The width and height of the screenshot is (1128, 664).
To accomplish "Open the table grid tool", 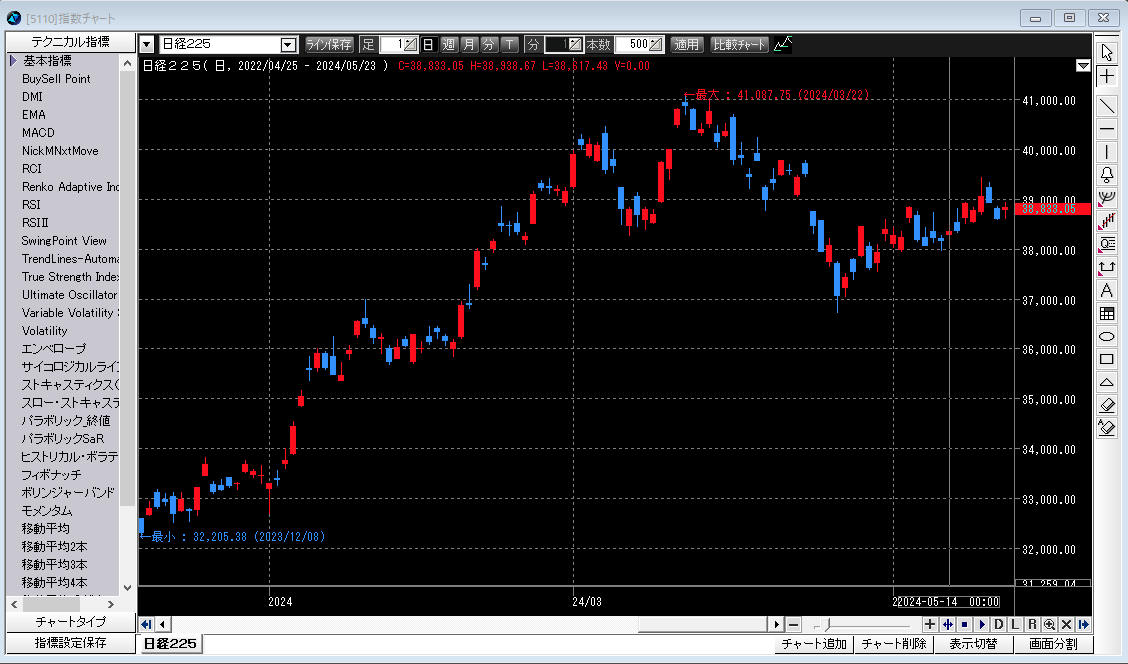I will pos(1107,314).
